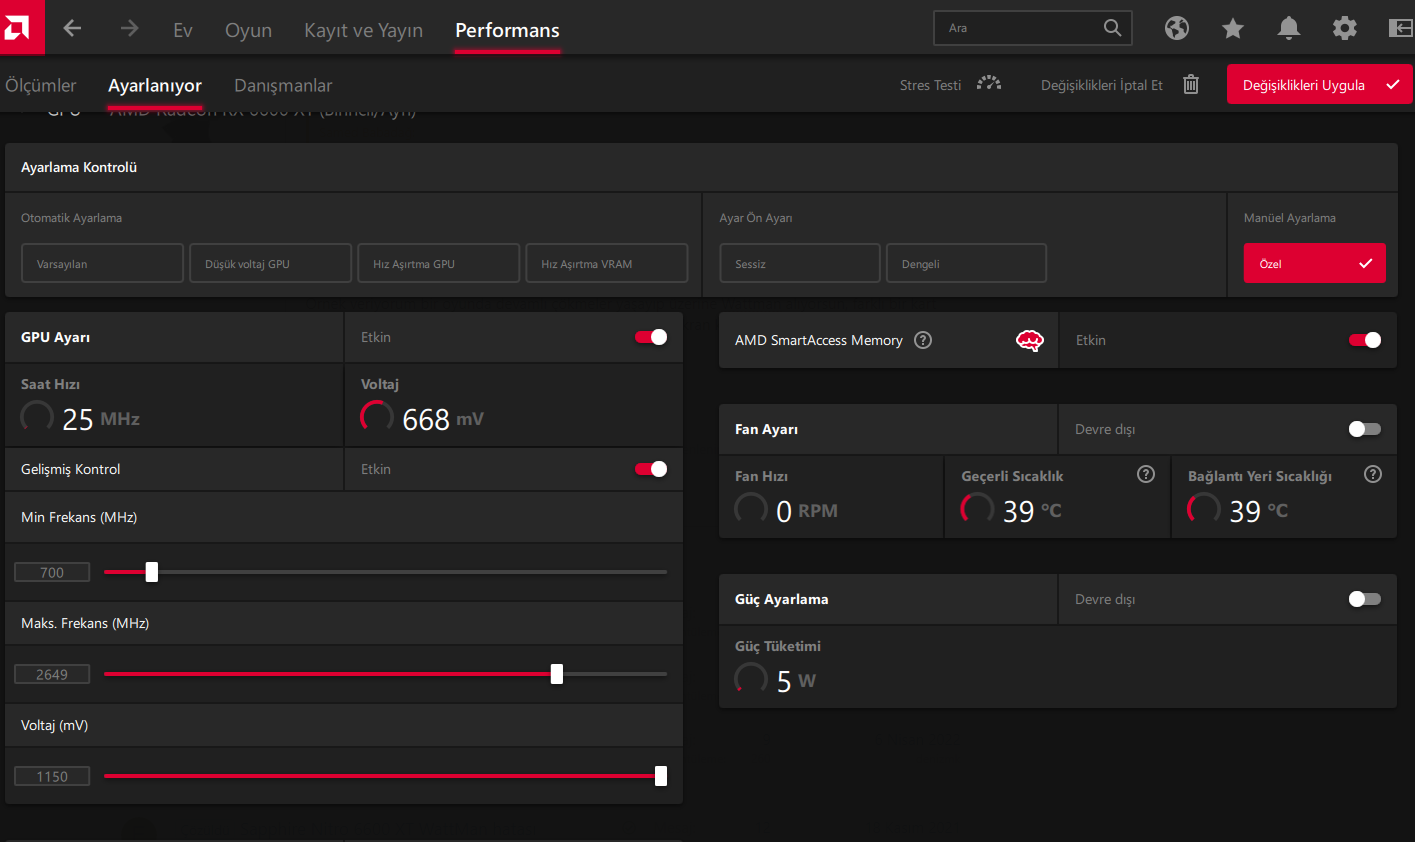Select the Varsayılan preset
1415x842 pixels.
click(x=102, y=263)
